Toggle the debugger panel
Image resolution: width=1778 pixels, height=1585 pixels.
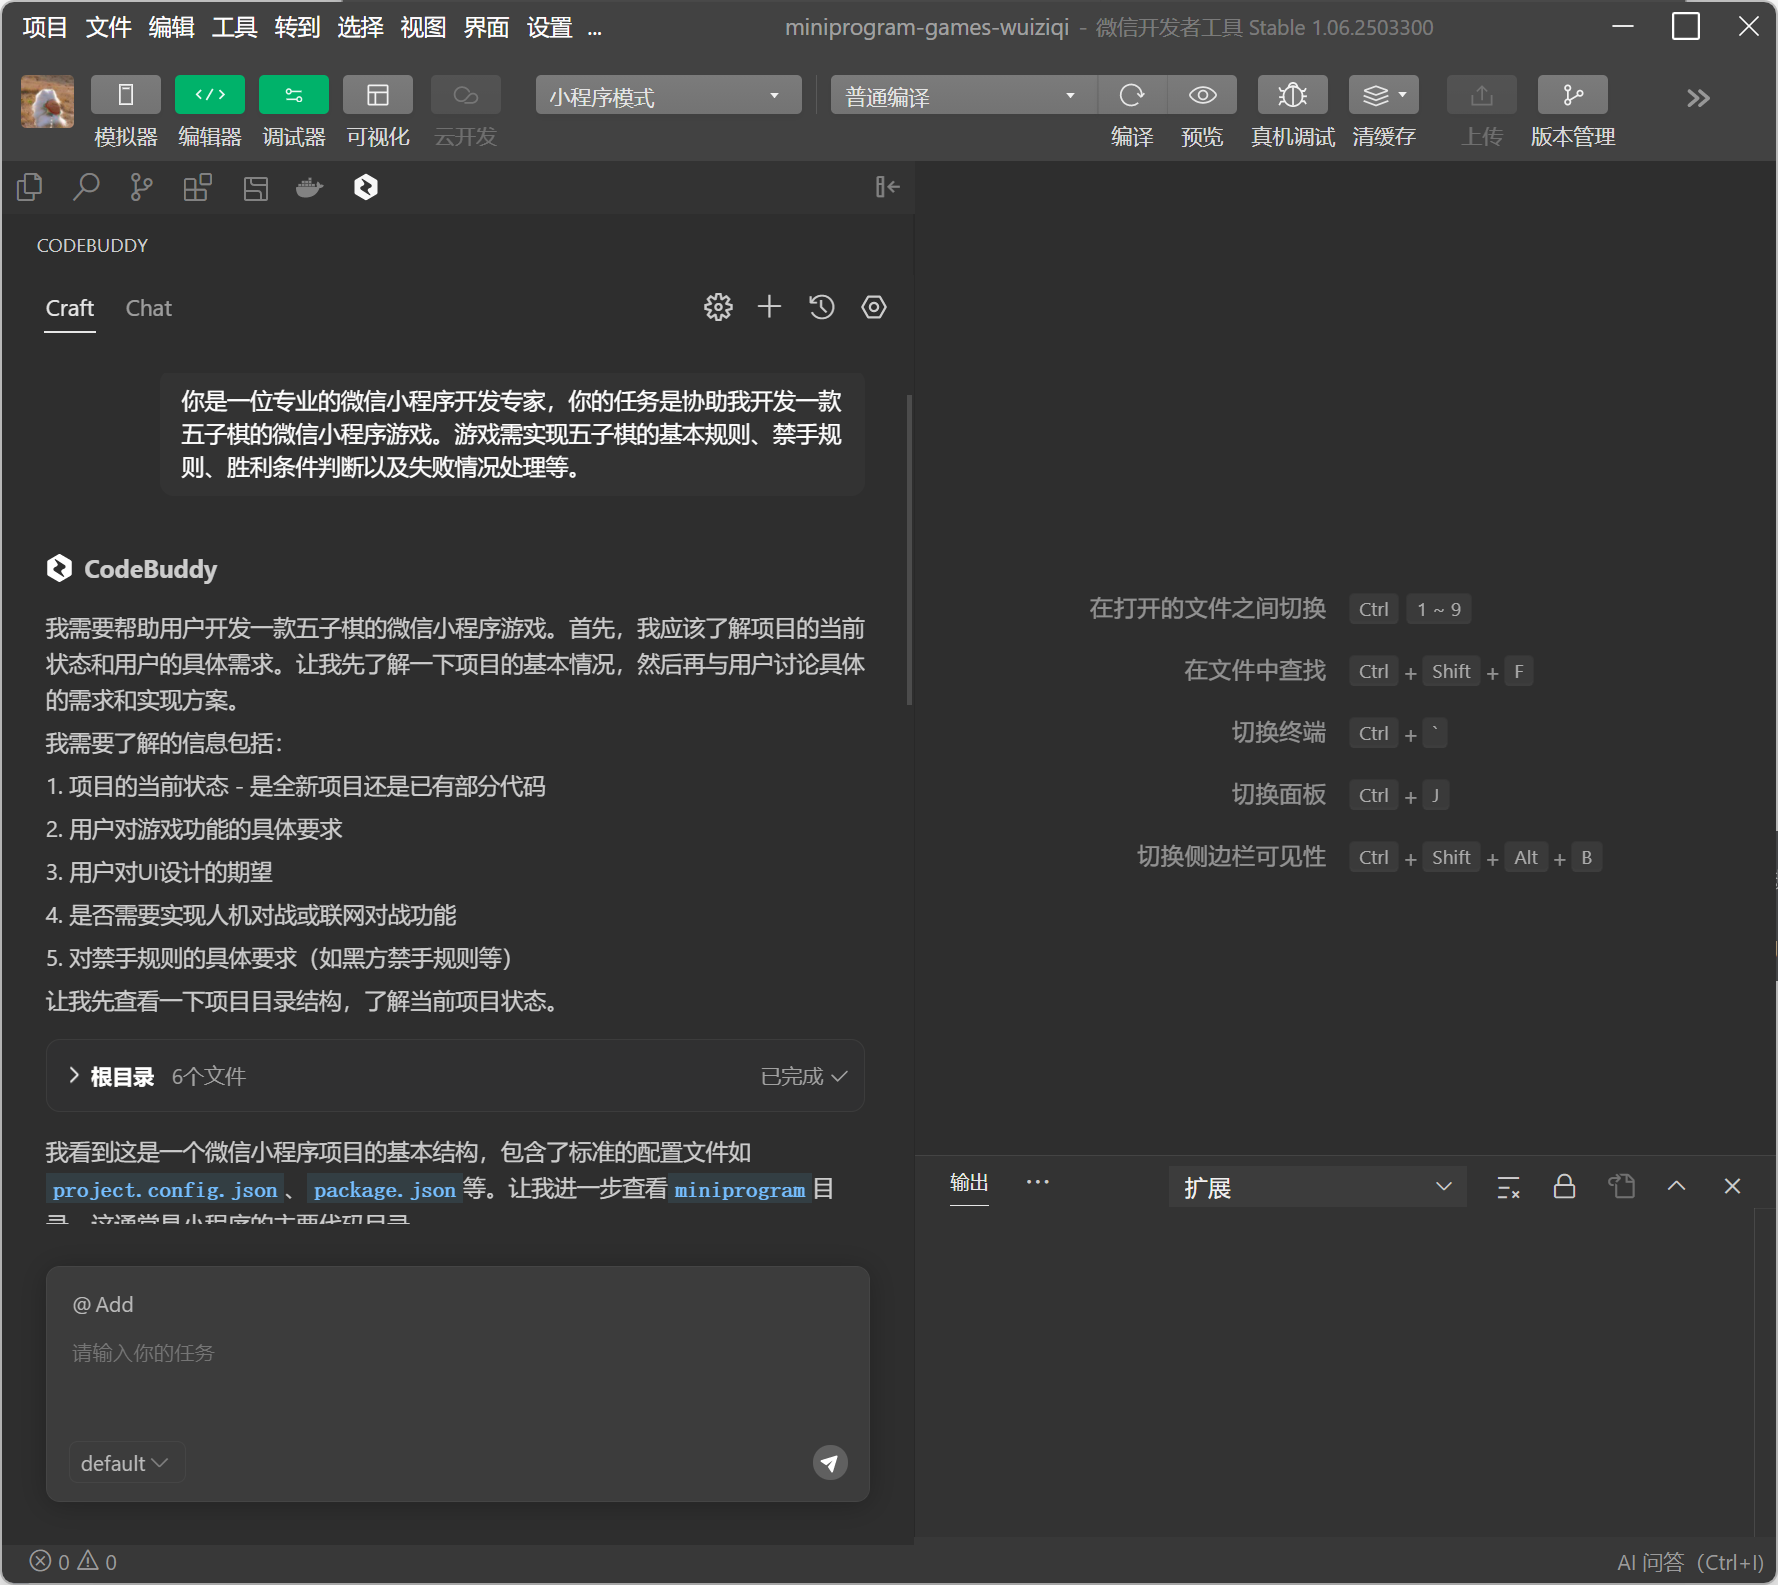(294, 95)
